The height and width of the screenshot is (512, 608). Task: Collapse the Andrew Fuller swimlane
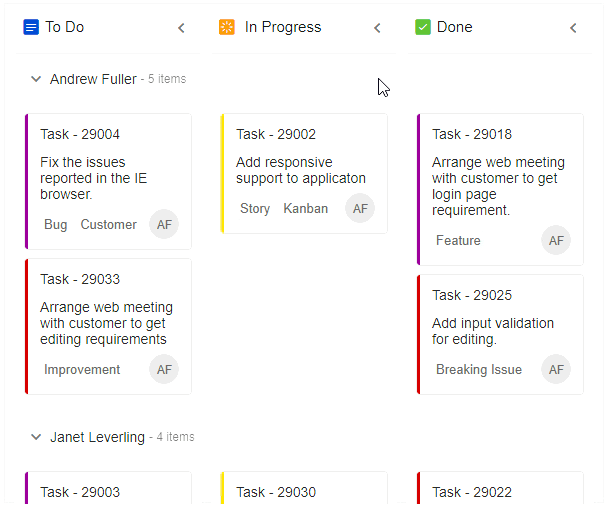(x=36, y=79)
